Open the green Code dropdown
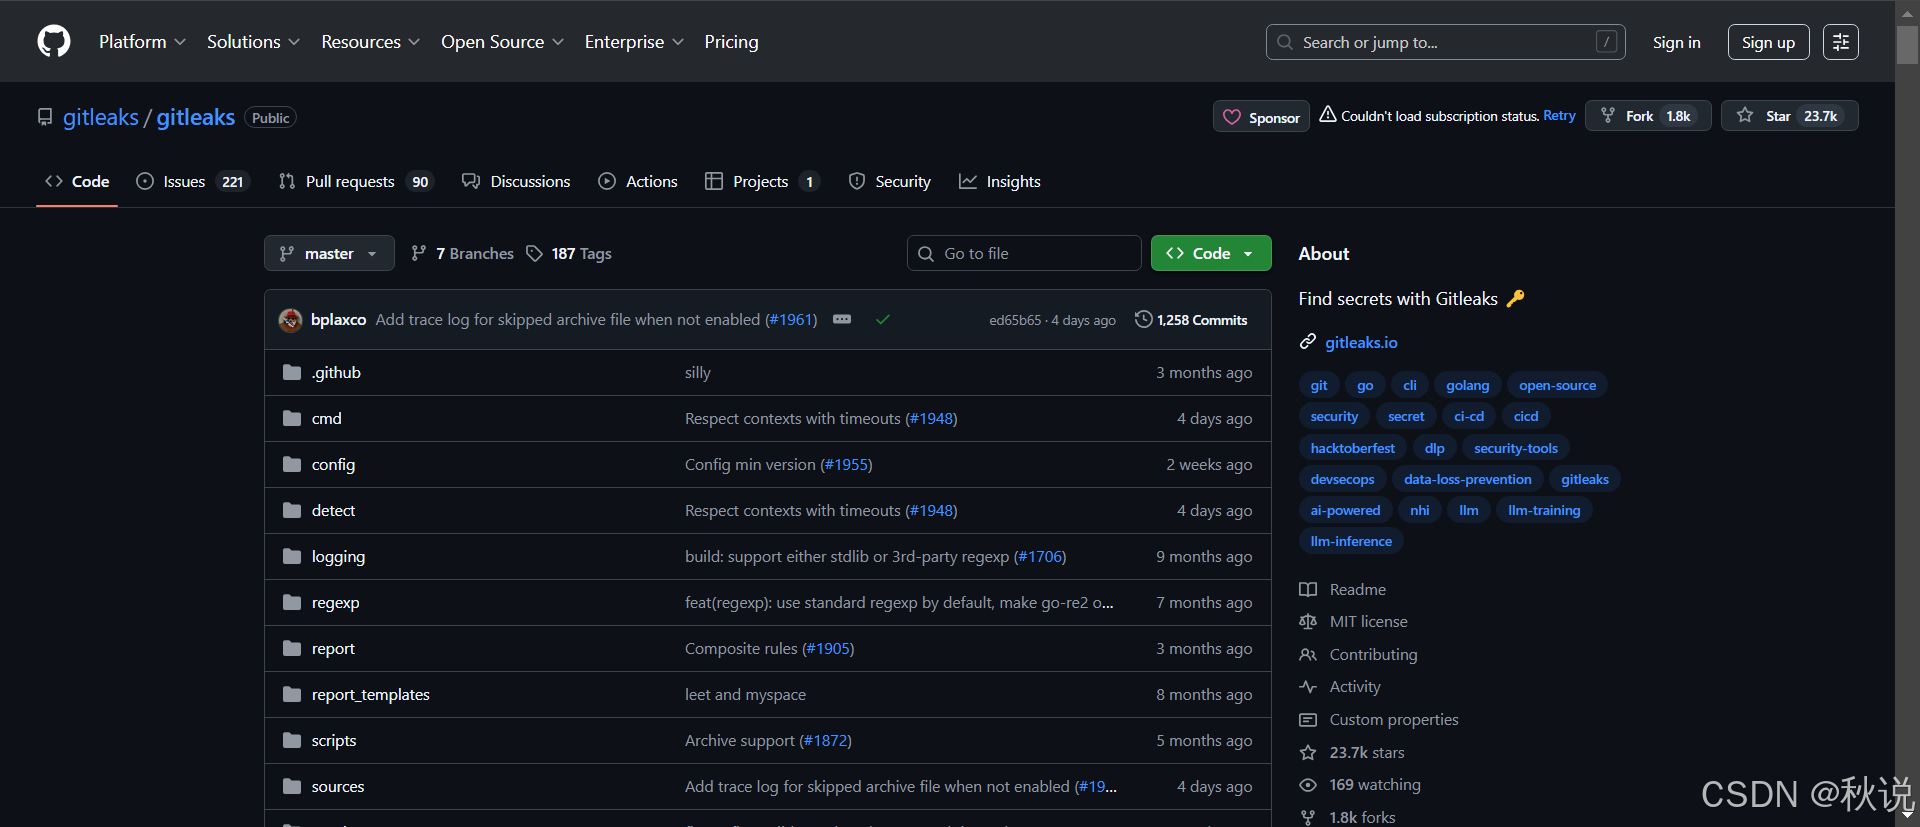This screenshot has height=827, width=1920. click(x=1211, y=253)
